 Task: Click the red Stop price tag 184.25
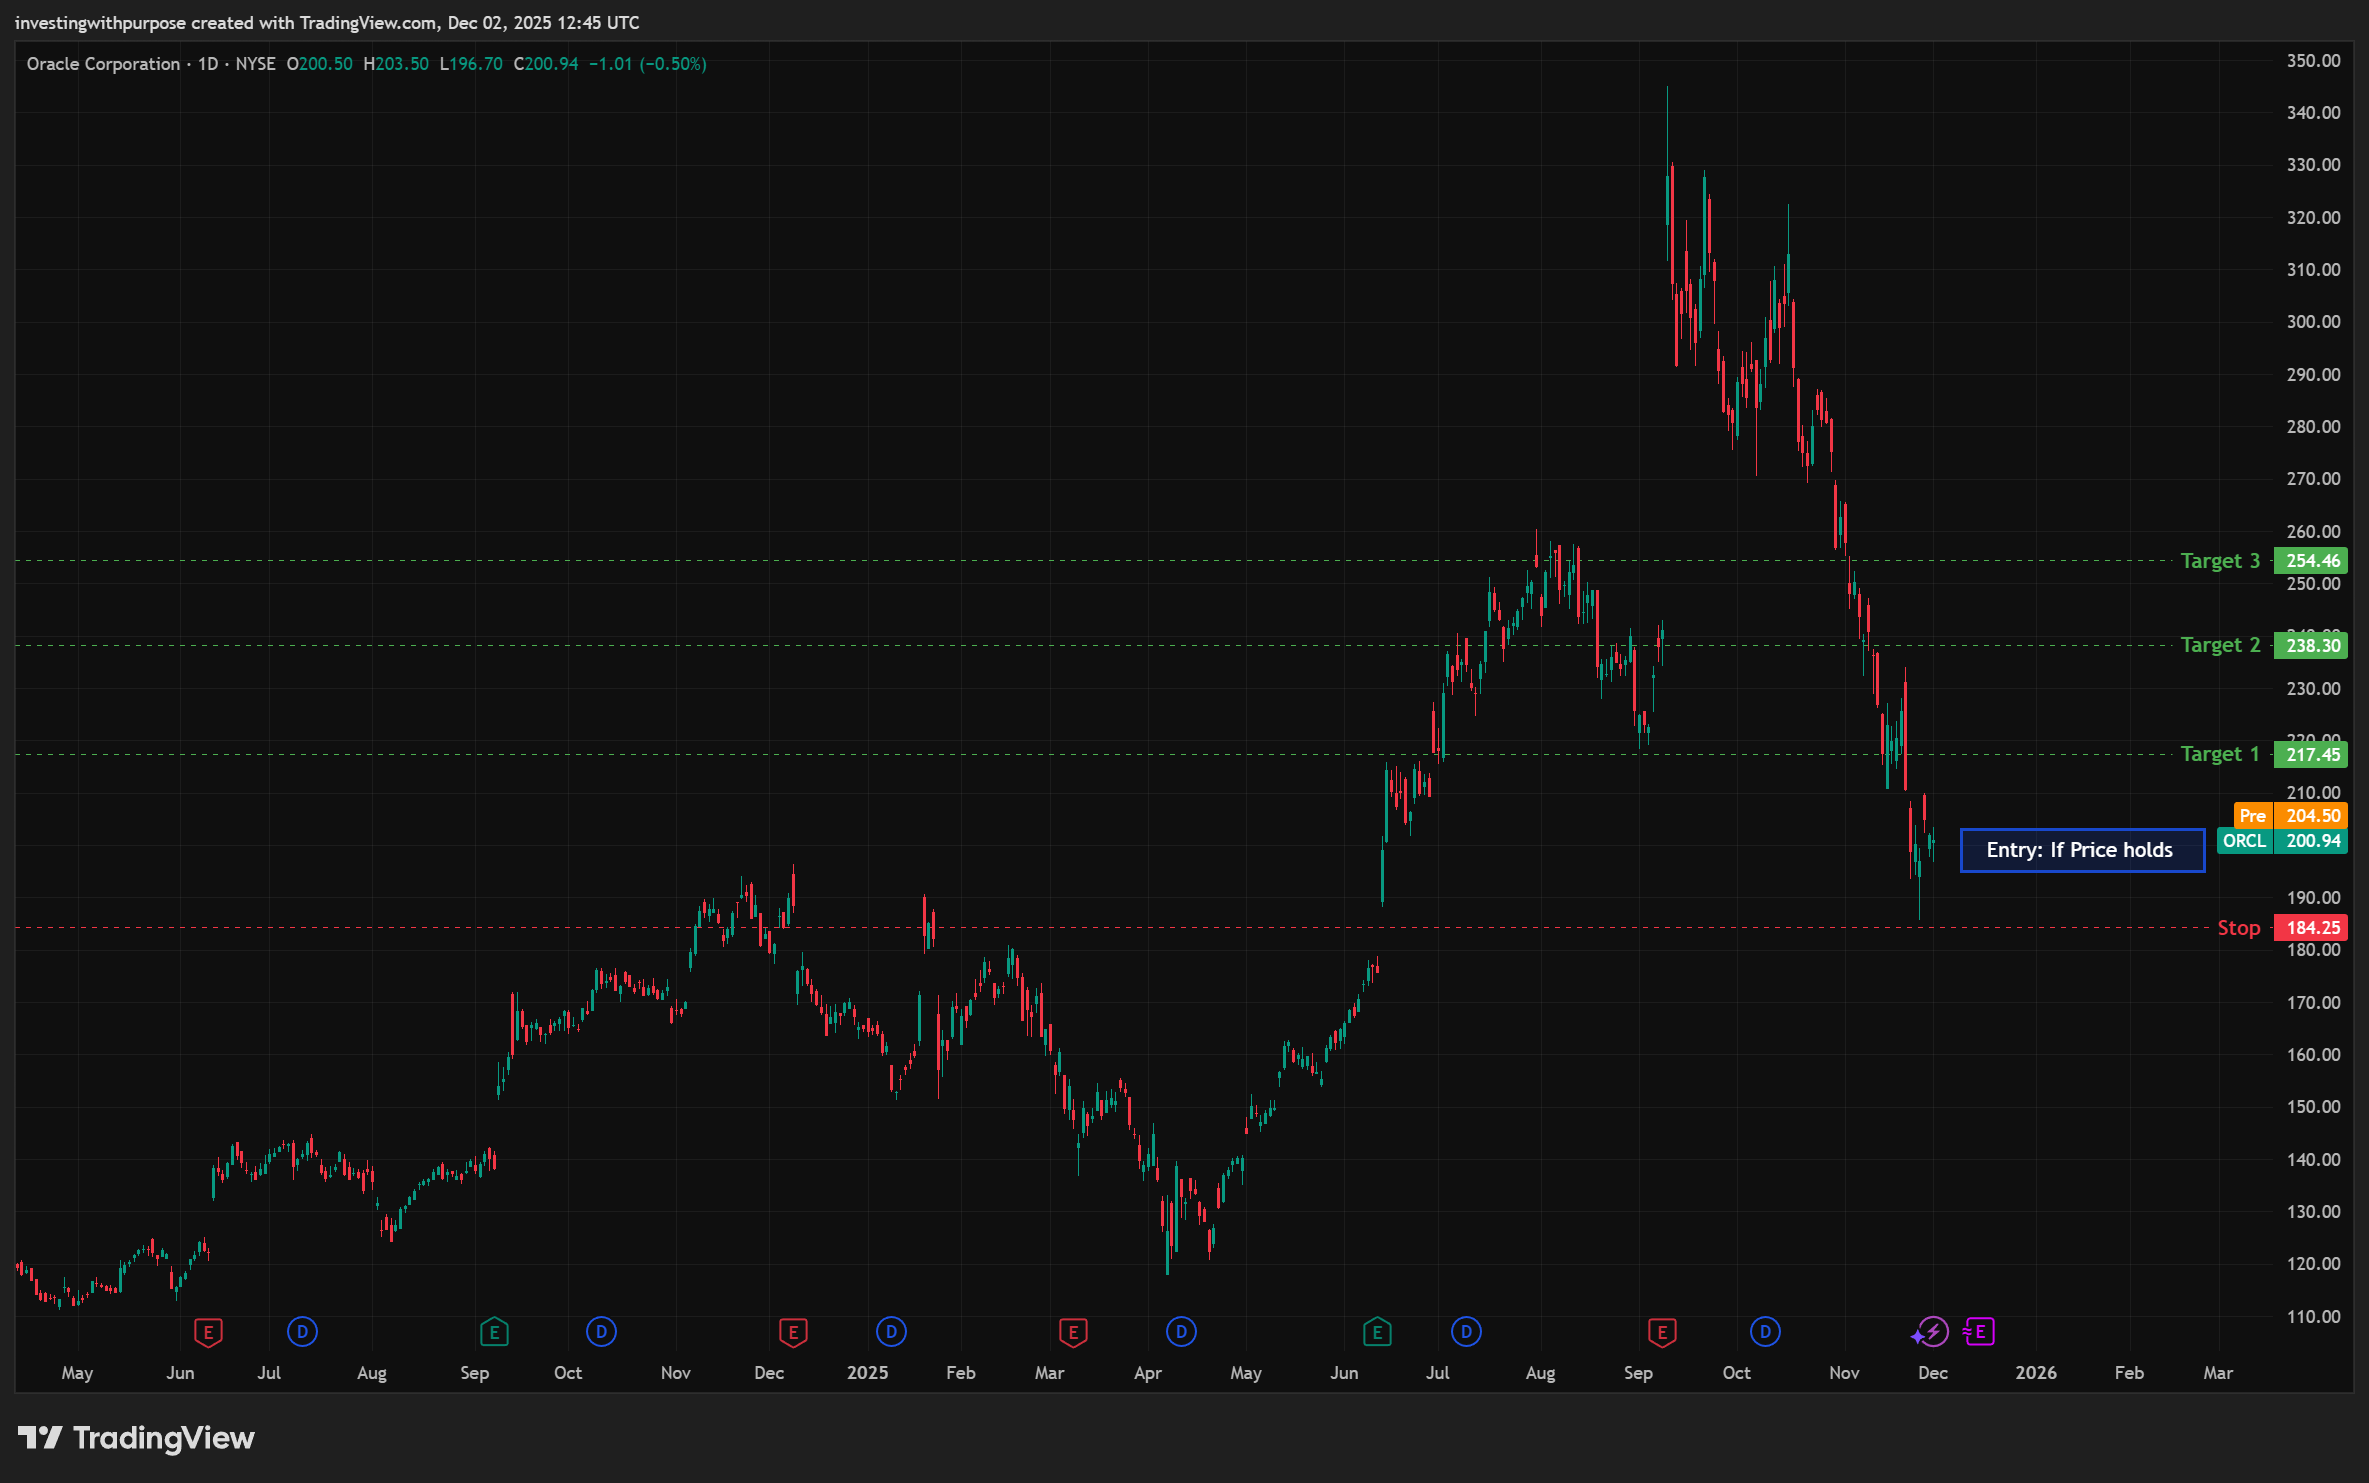click(2311, 928)
